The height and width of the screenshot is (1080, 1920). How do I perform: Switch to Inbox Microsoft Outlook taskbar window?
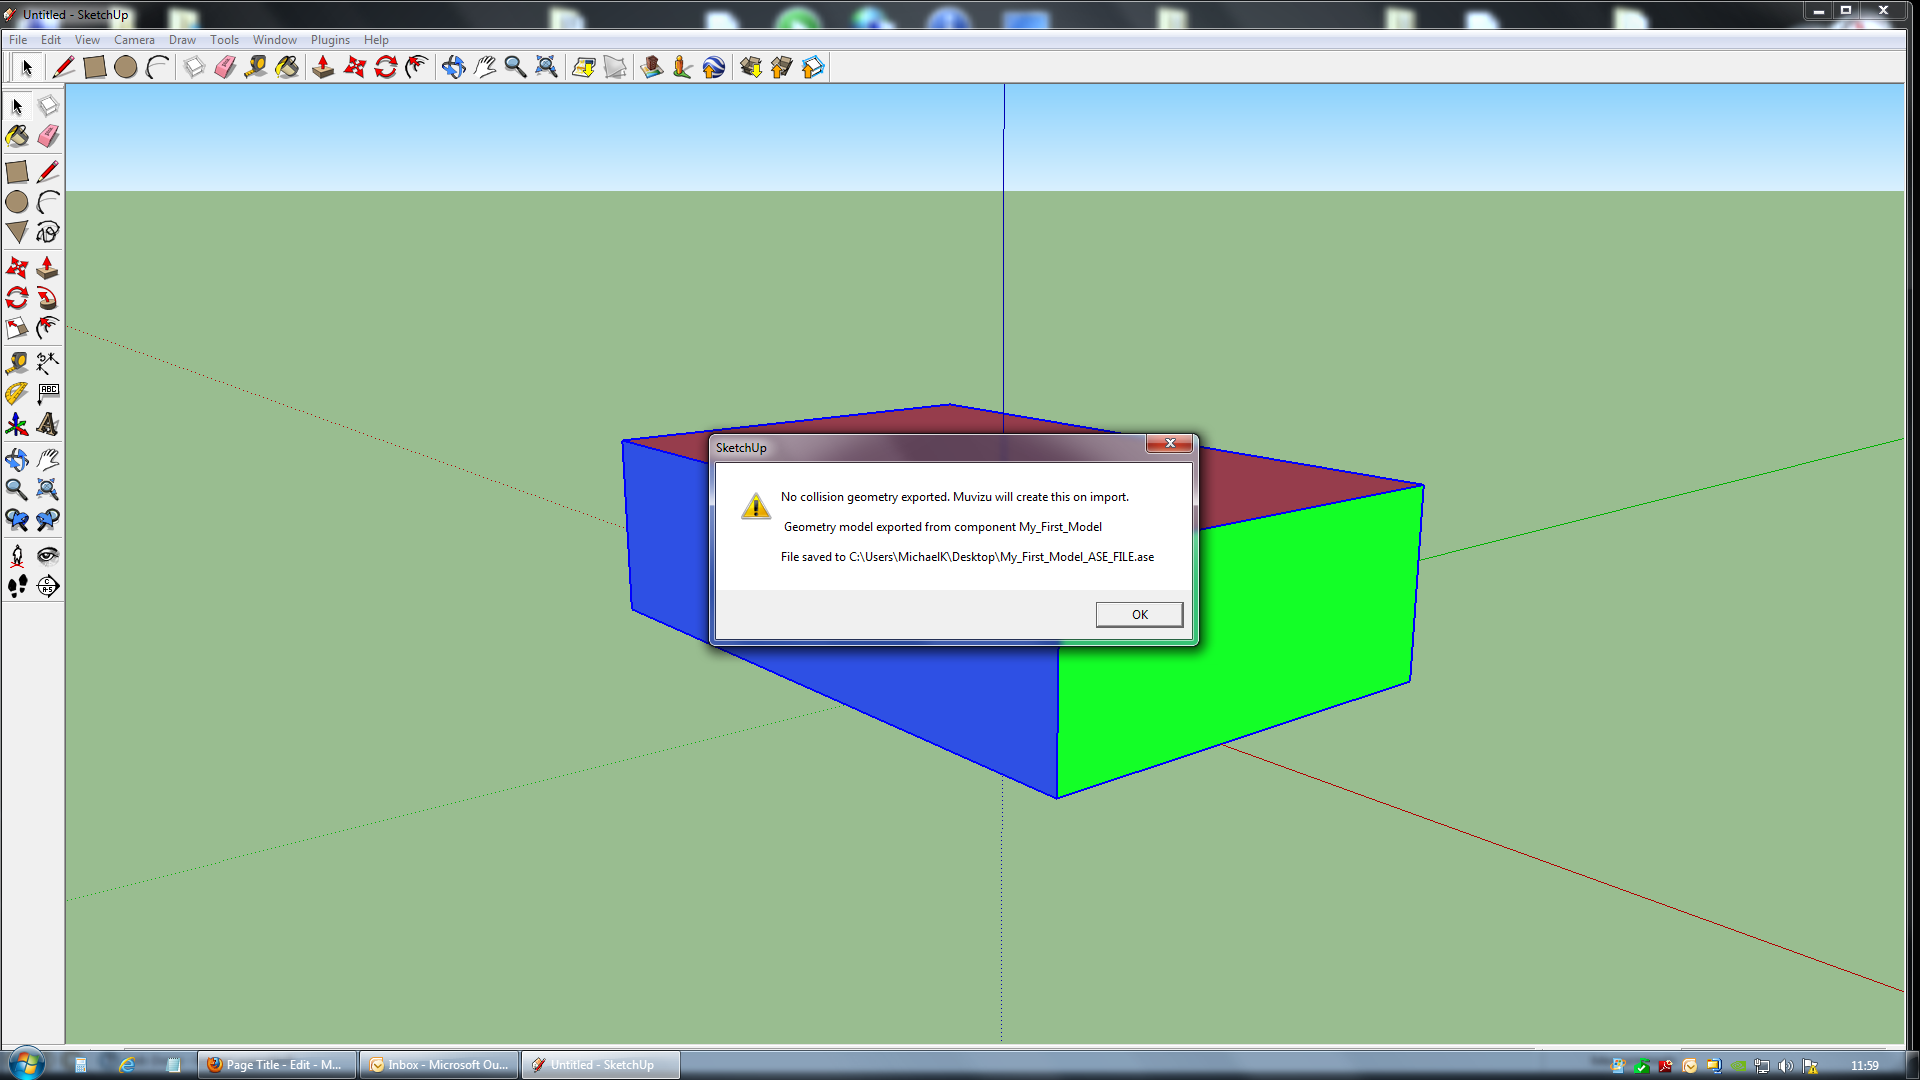tap(439, 1065)
